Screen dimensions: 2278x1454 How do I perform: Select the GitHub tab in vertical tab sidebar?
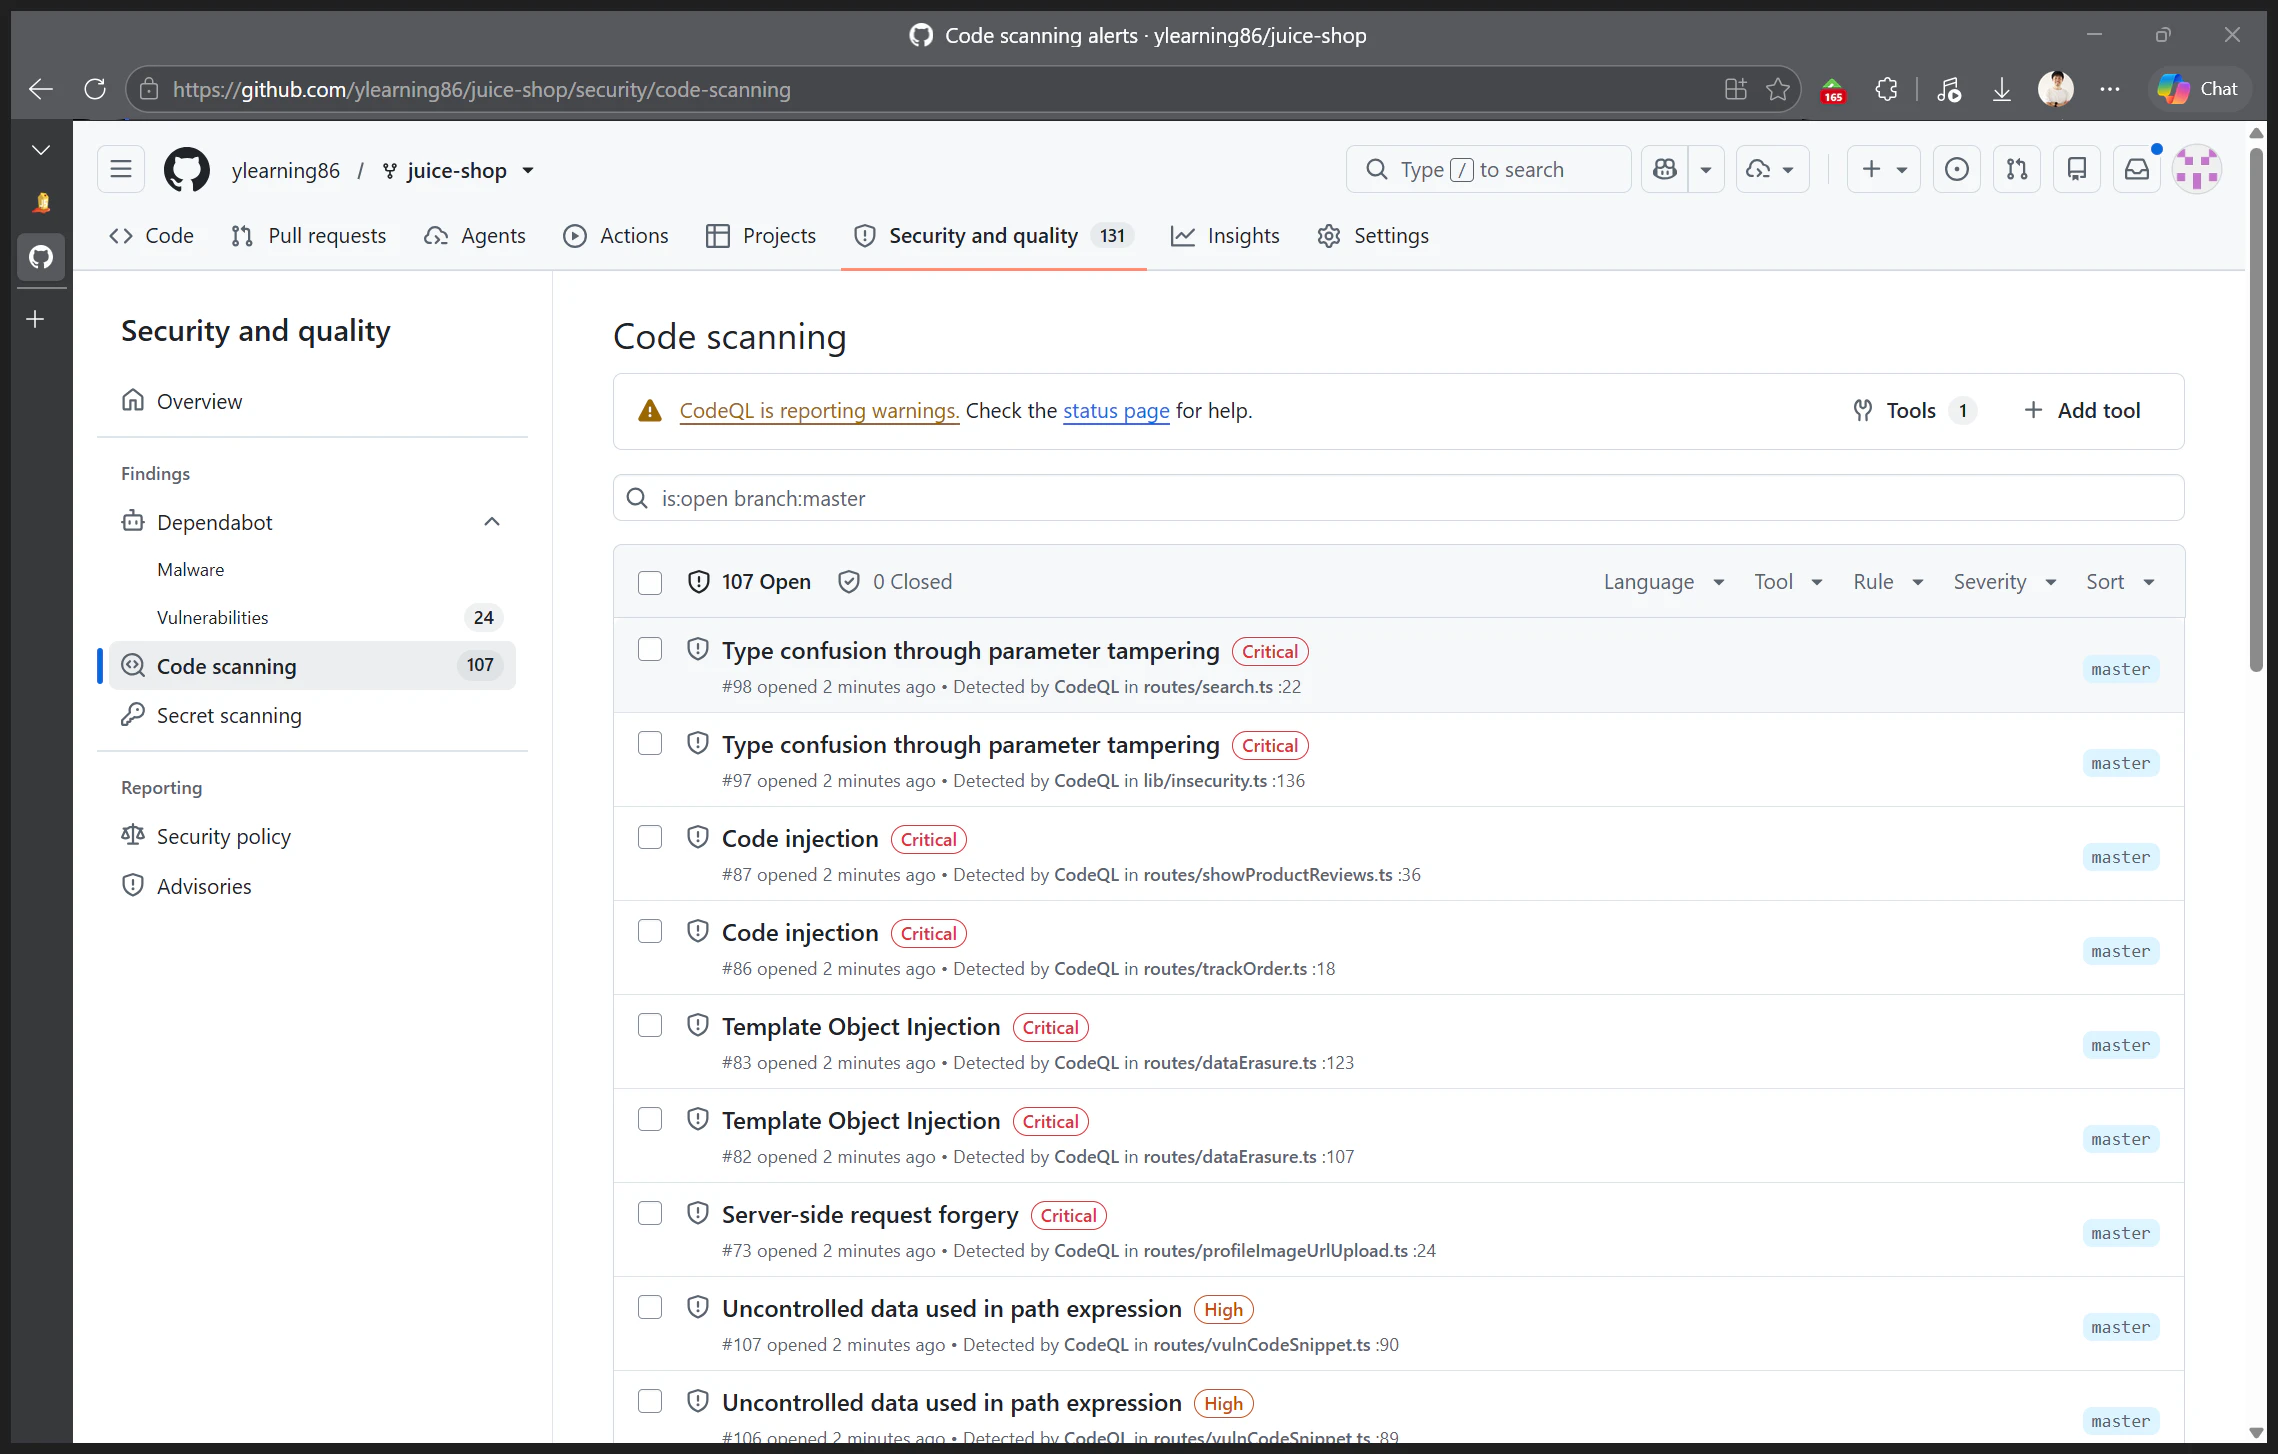[x=41, y=257]
